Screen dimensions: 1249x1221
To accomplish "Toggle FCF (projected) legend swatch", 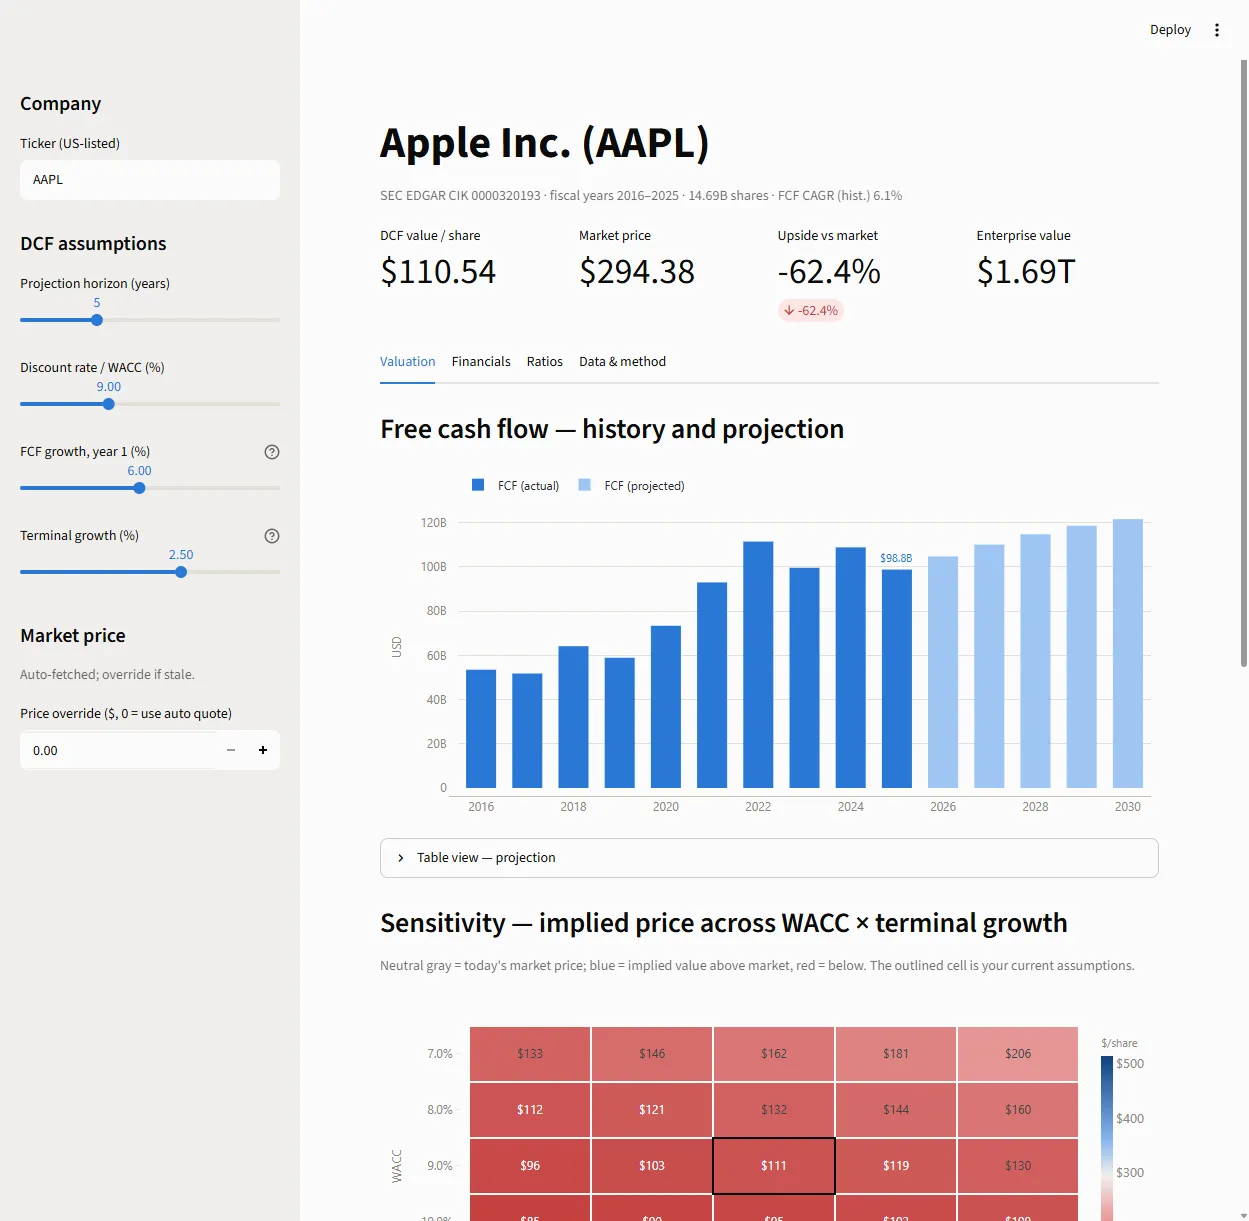I will click(x=585, y=485).
